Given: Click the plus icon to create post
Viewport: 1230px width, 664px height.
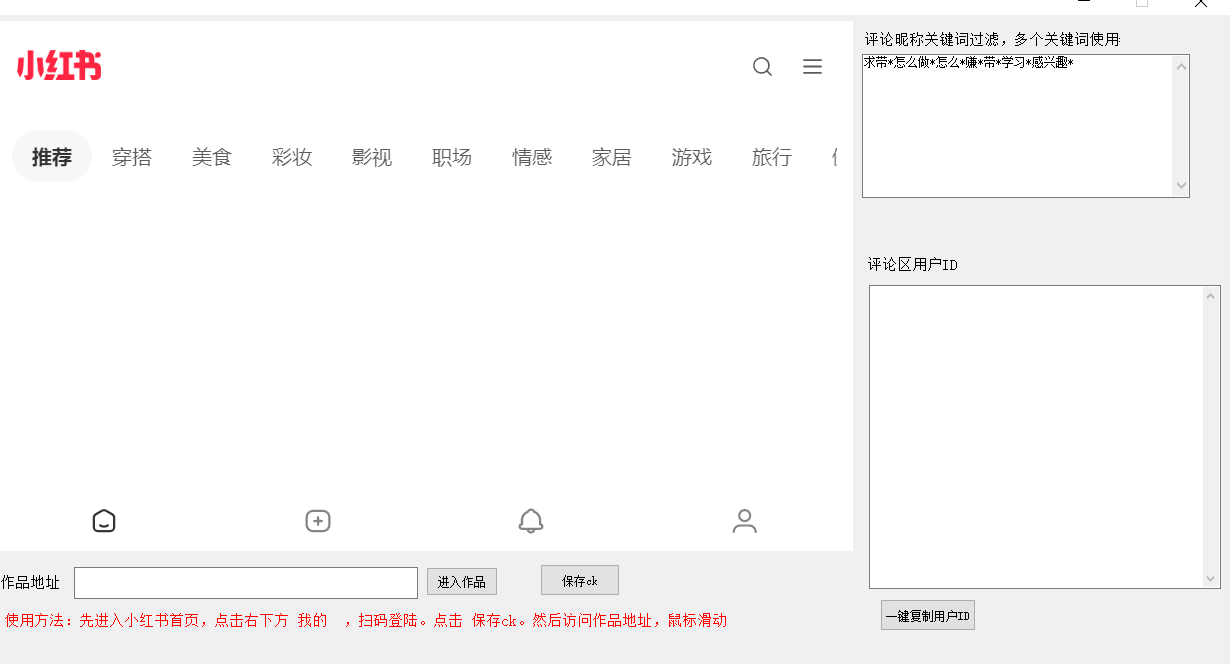Looking at the screenshot, I should pyautogui.click(x=318, y=521).
